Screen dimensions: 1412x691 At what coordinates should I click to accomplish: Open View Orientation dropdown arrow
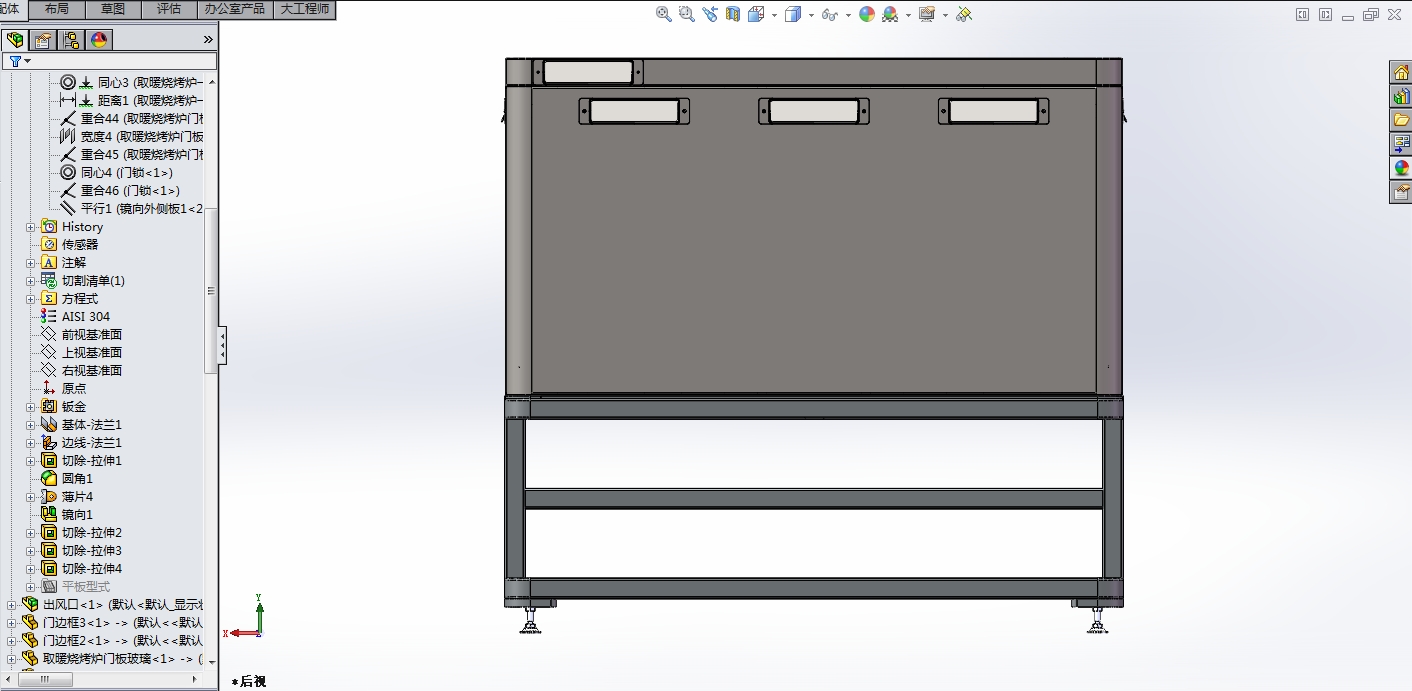(773, 15)
